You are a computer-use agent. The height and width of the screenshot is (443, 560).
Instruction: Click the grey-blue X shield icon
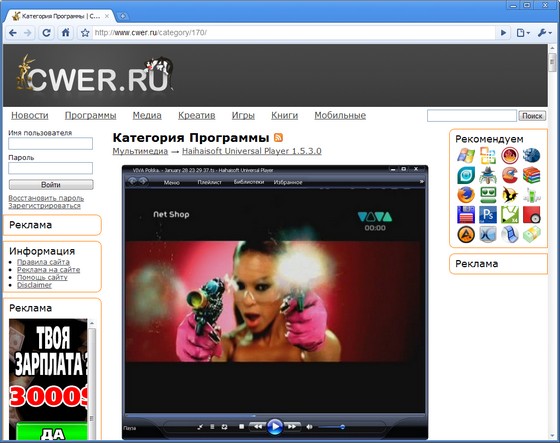click(488, 235)
